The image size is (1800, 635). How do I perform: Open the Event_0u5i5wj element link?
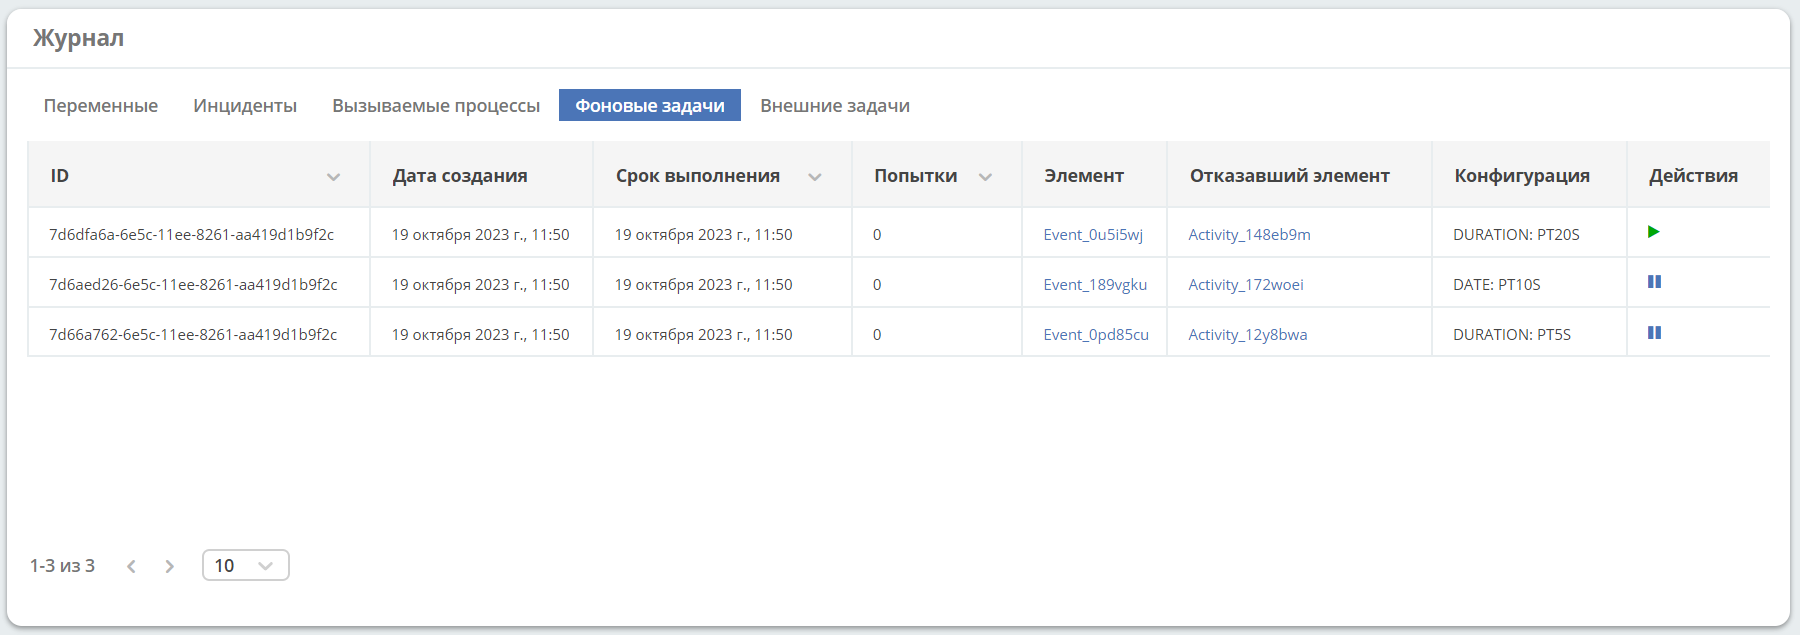pos(1093,234)
